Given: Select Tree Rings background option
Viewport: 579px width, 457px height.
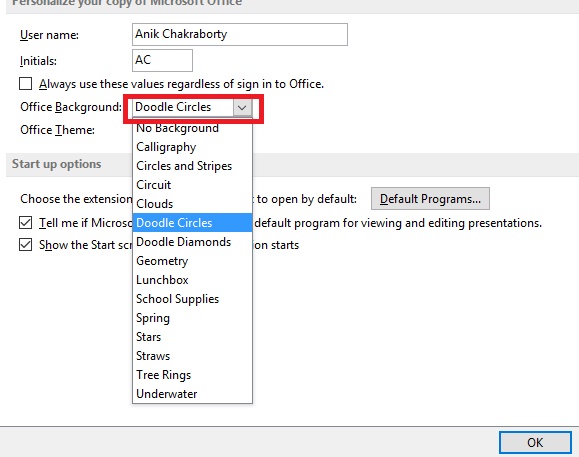Looking at the screenshot, I should pos(192,375).
